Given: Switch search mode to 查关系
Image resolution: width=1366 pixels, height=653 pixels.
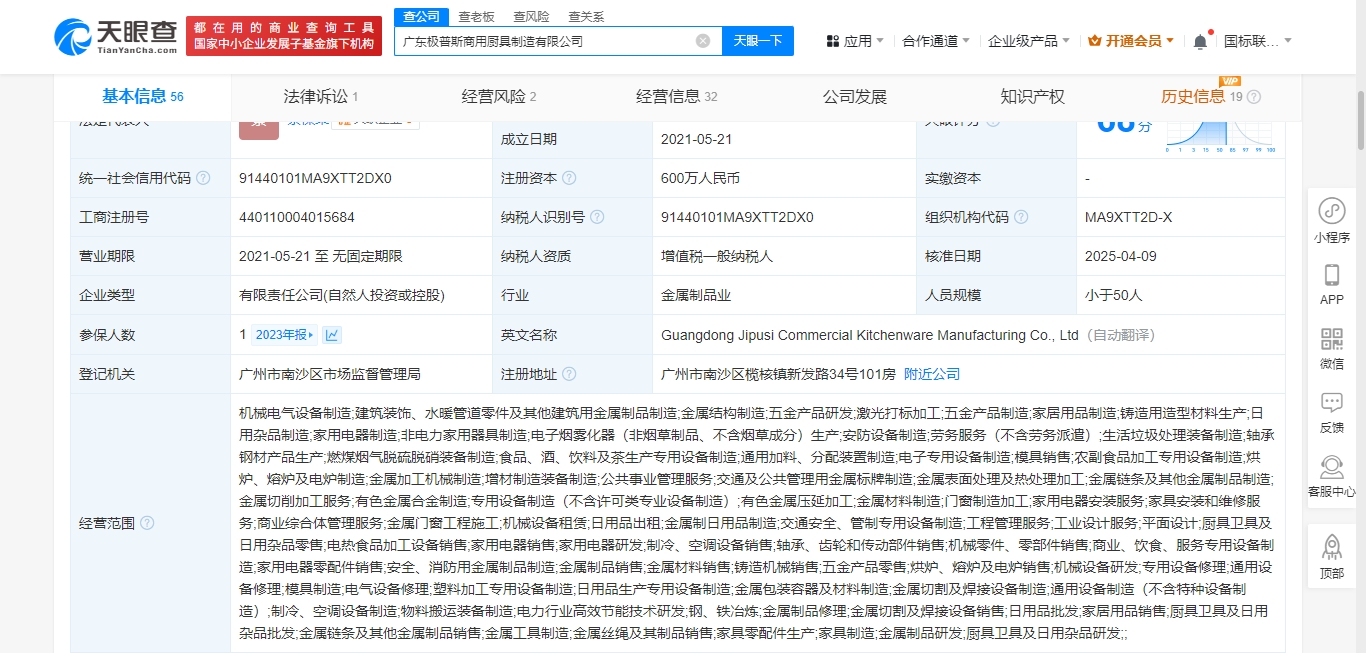Looking at the screenshot, I should coord(586,17).
